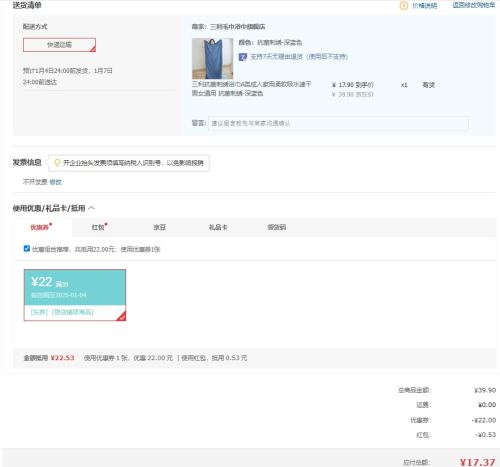Open the product title link for 三利浴巾
Image resolution: width=500 pixels, height=467 pixels.
click(x=251, y=89)
